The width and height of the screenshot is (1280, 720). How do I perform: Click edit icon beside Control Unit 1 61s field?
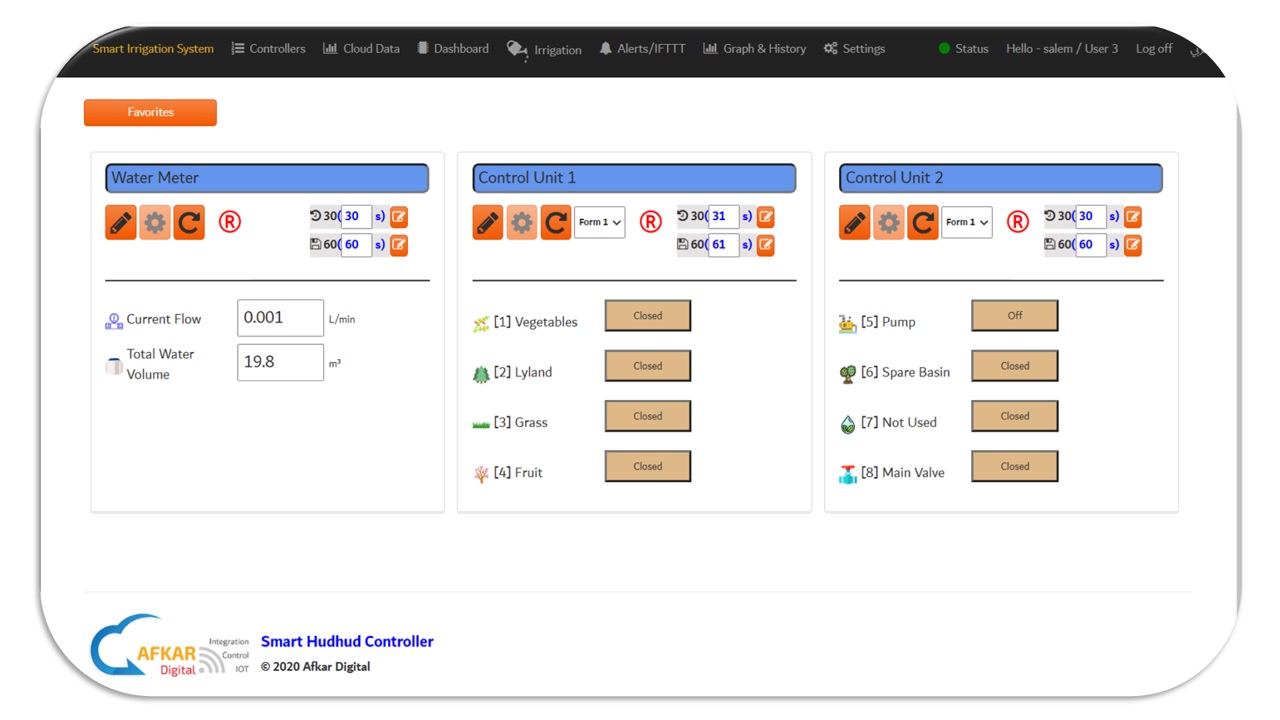tap(766, 244)
